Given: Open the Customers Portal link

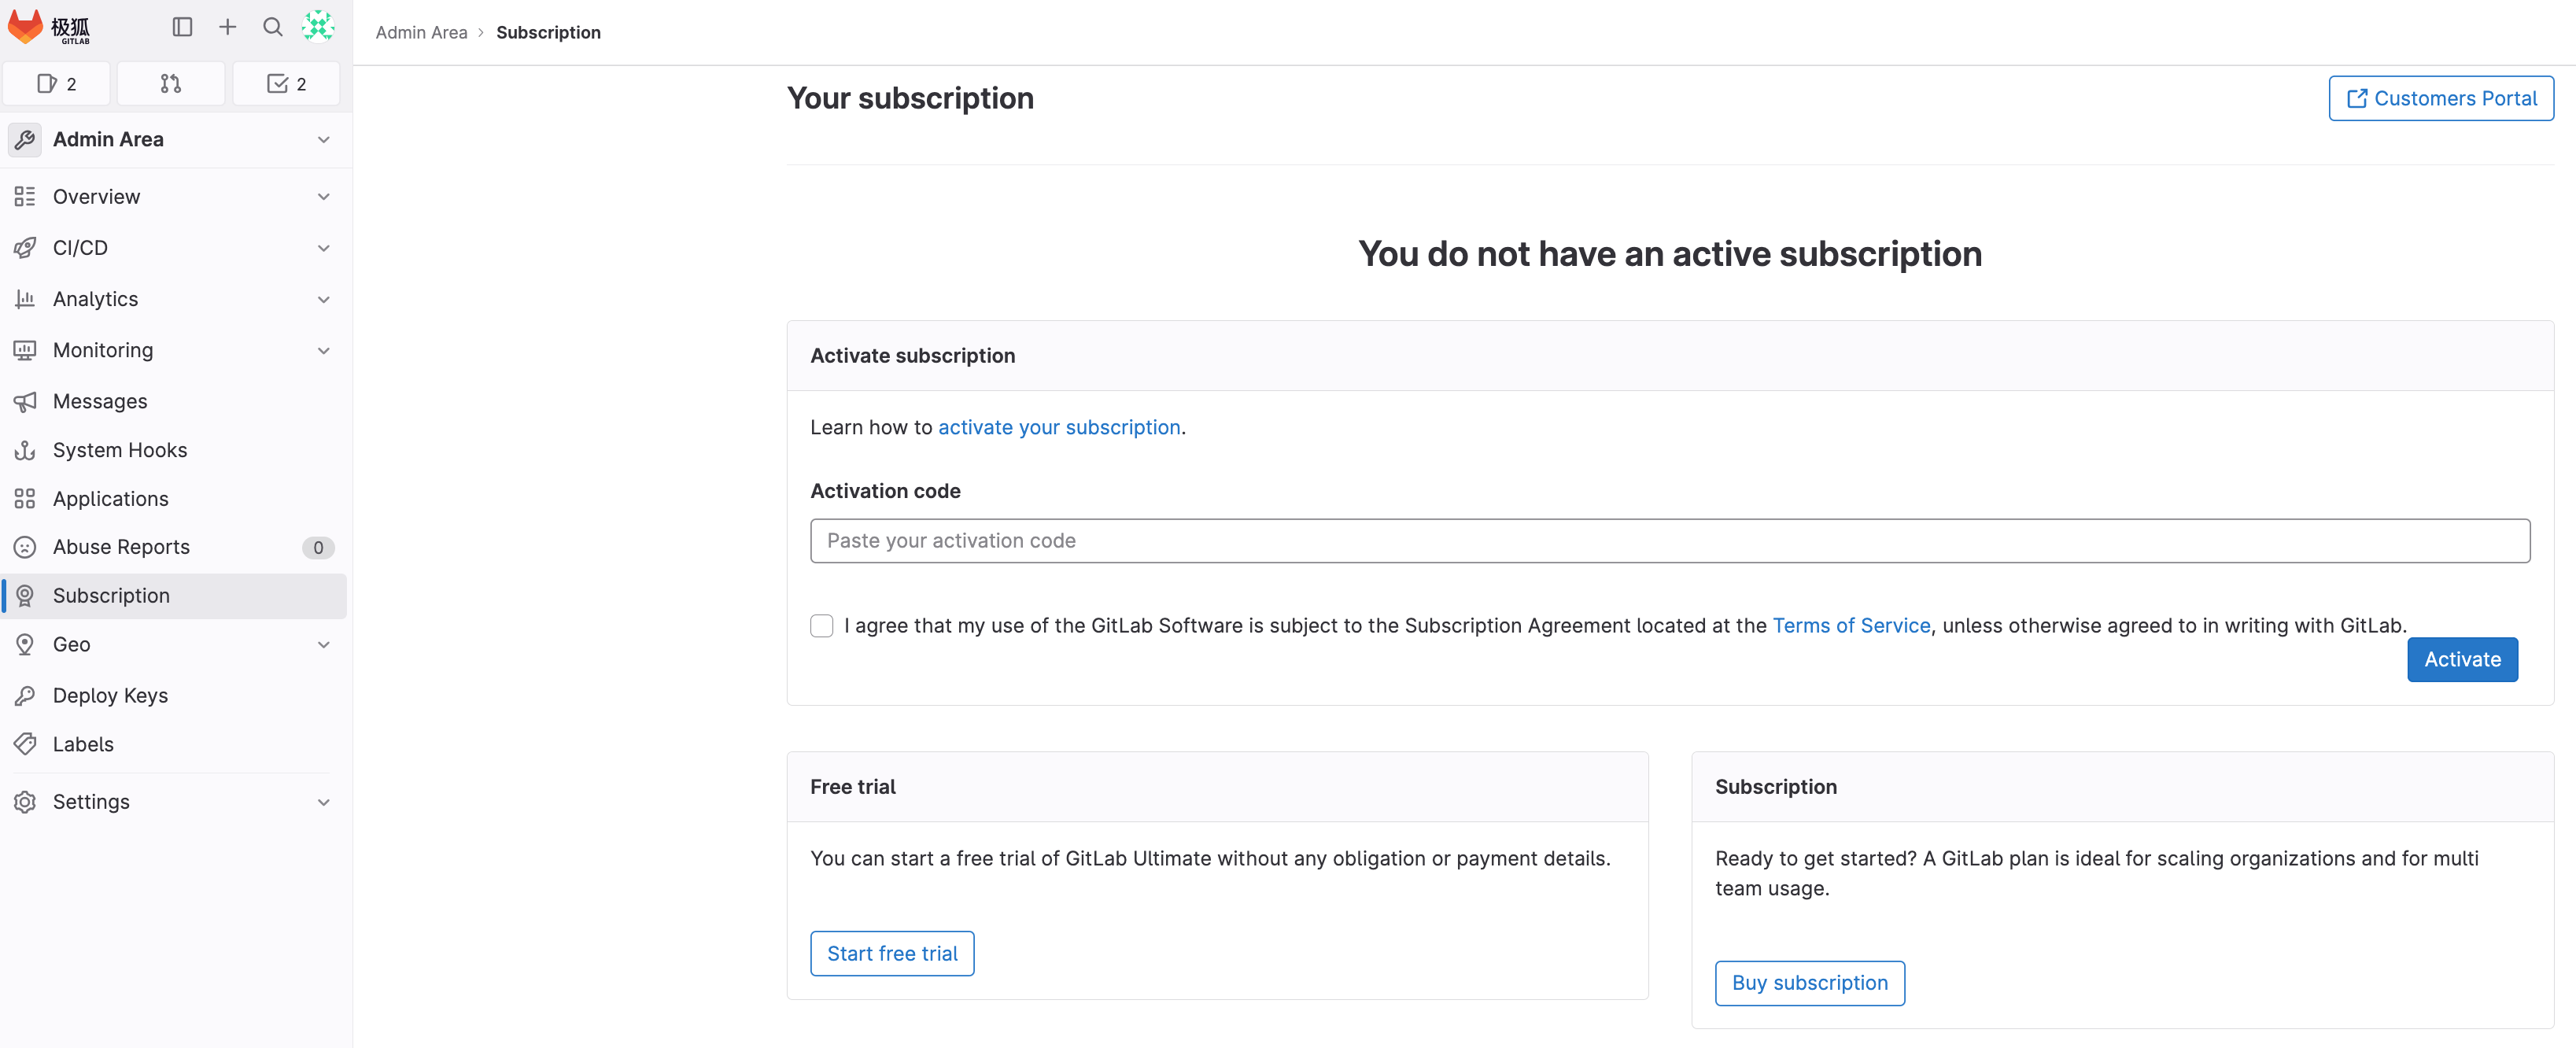Looking at the screenshot, I should (2440, 99).
